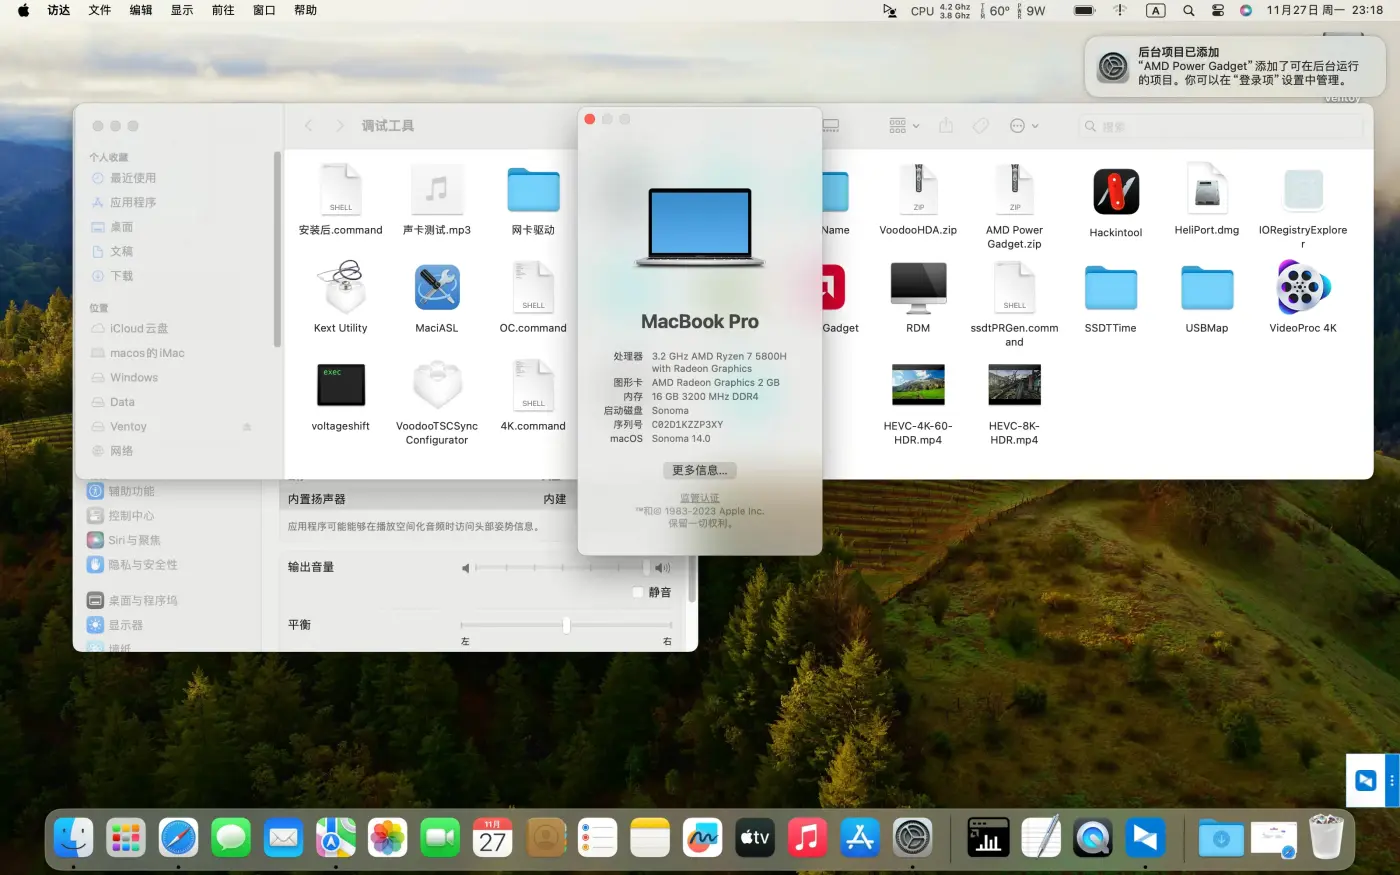Open the 前往 menu in the menu bar
This screenshot has width=1400, height=875.
click(x=222, y=10)
